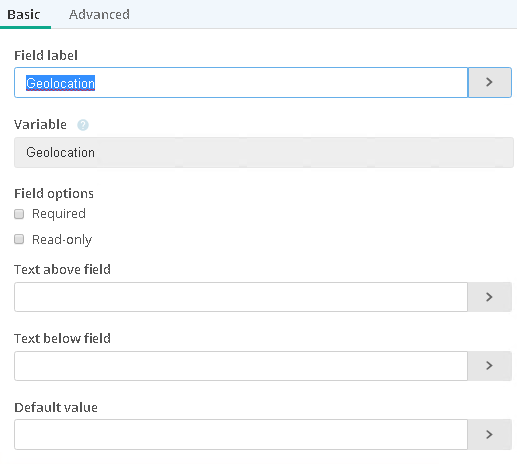Expand options for Text below field

pyautogui.click(x=489, y=366)
